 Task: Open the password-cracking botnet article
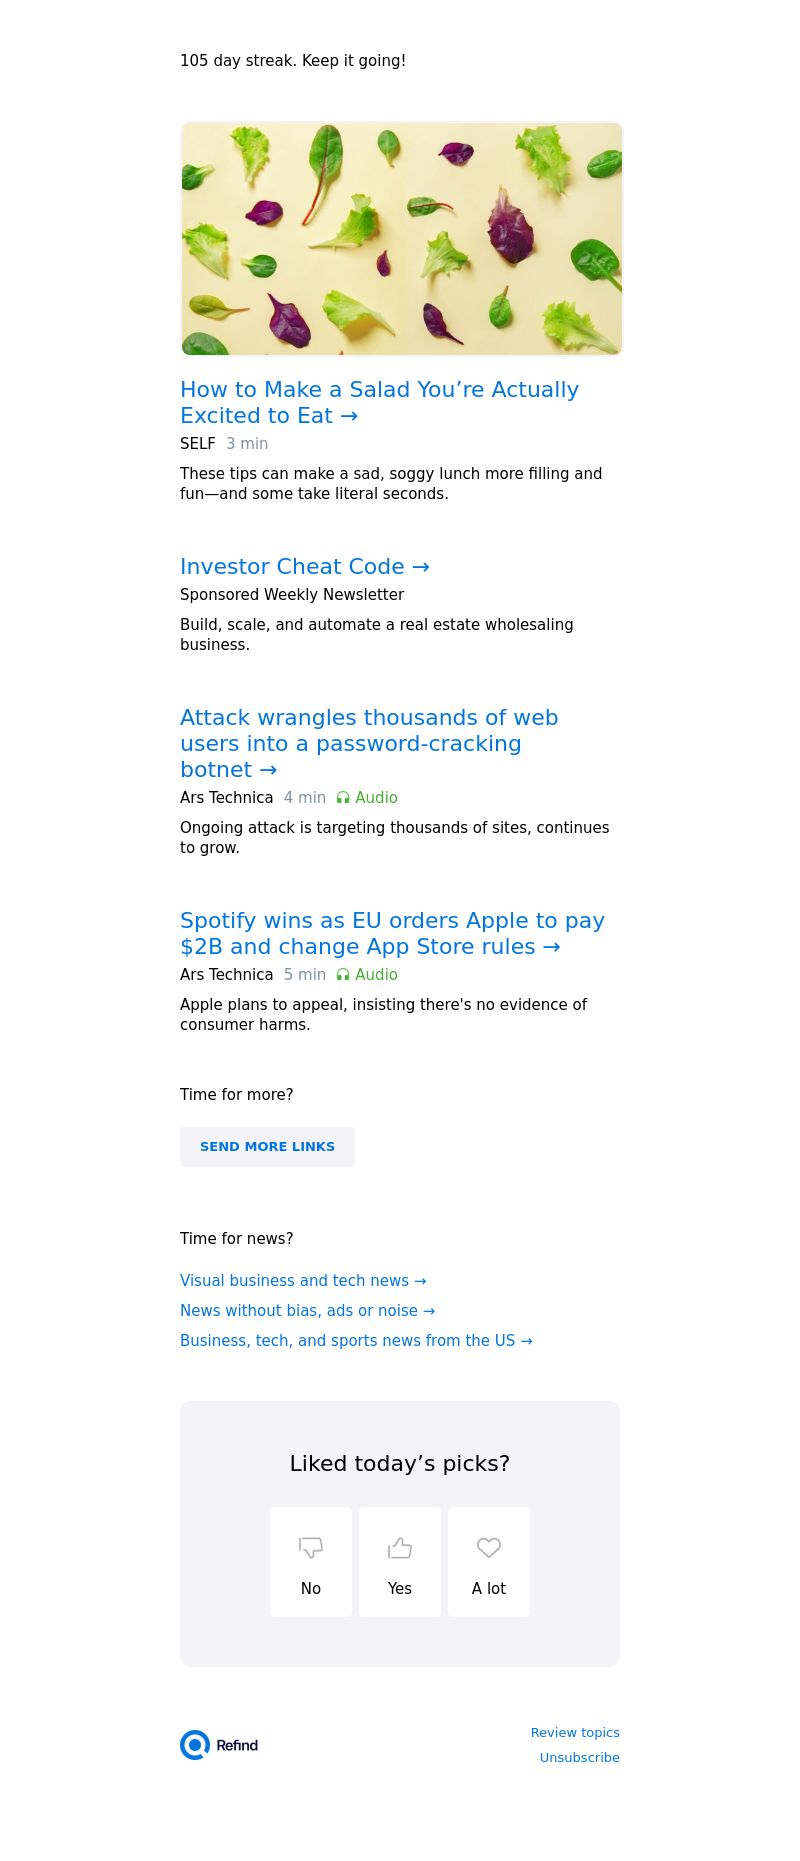pyautogui.click(x=368, y=743)
